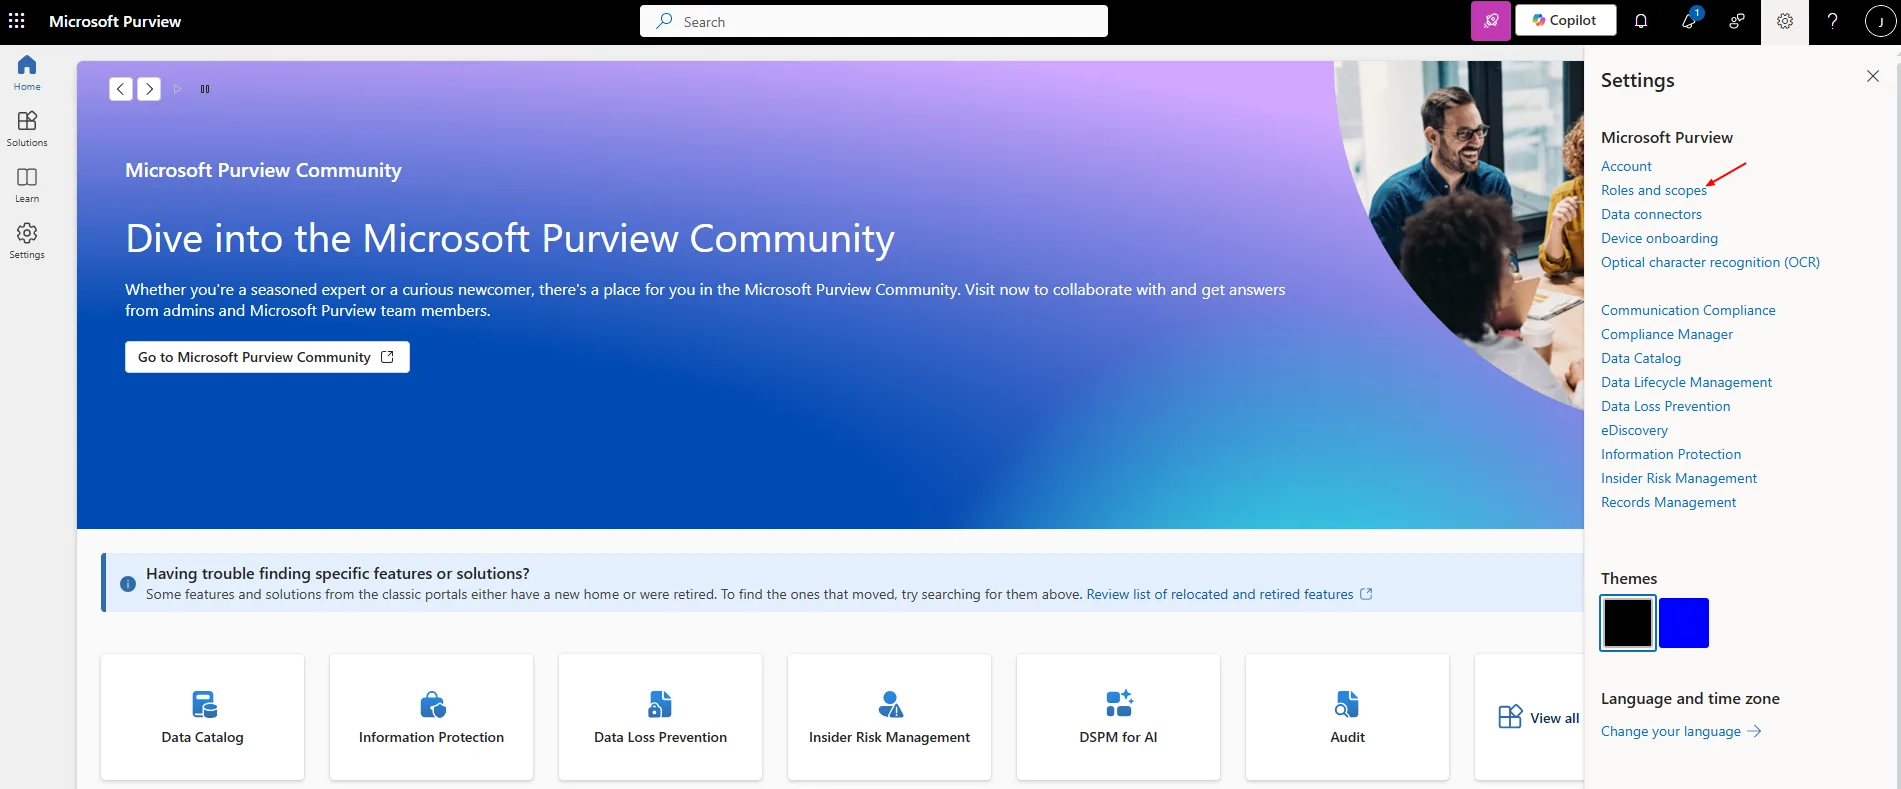Open Communication Compliance settings
This screenshot has width=1901, height=789.
point(1688,310)
